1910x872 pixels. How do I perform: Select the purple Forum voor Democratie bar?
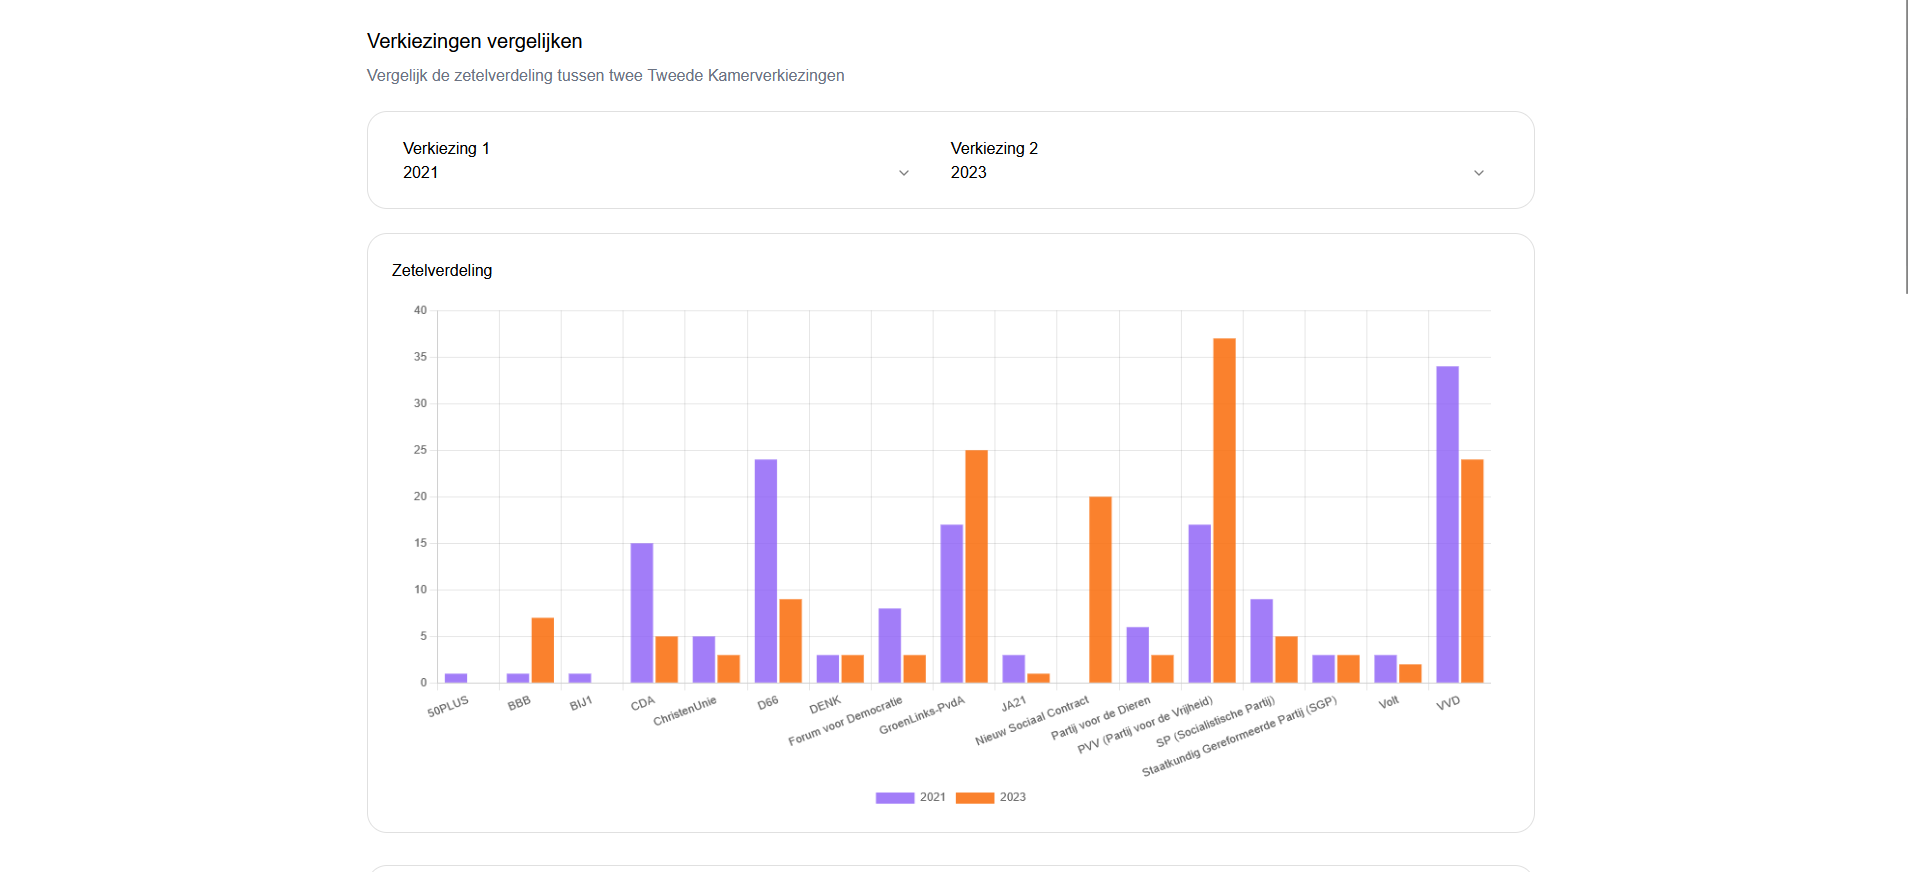[x=890, y=645]
